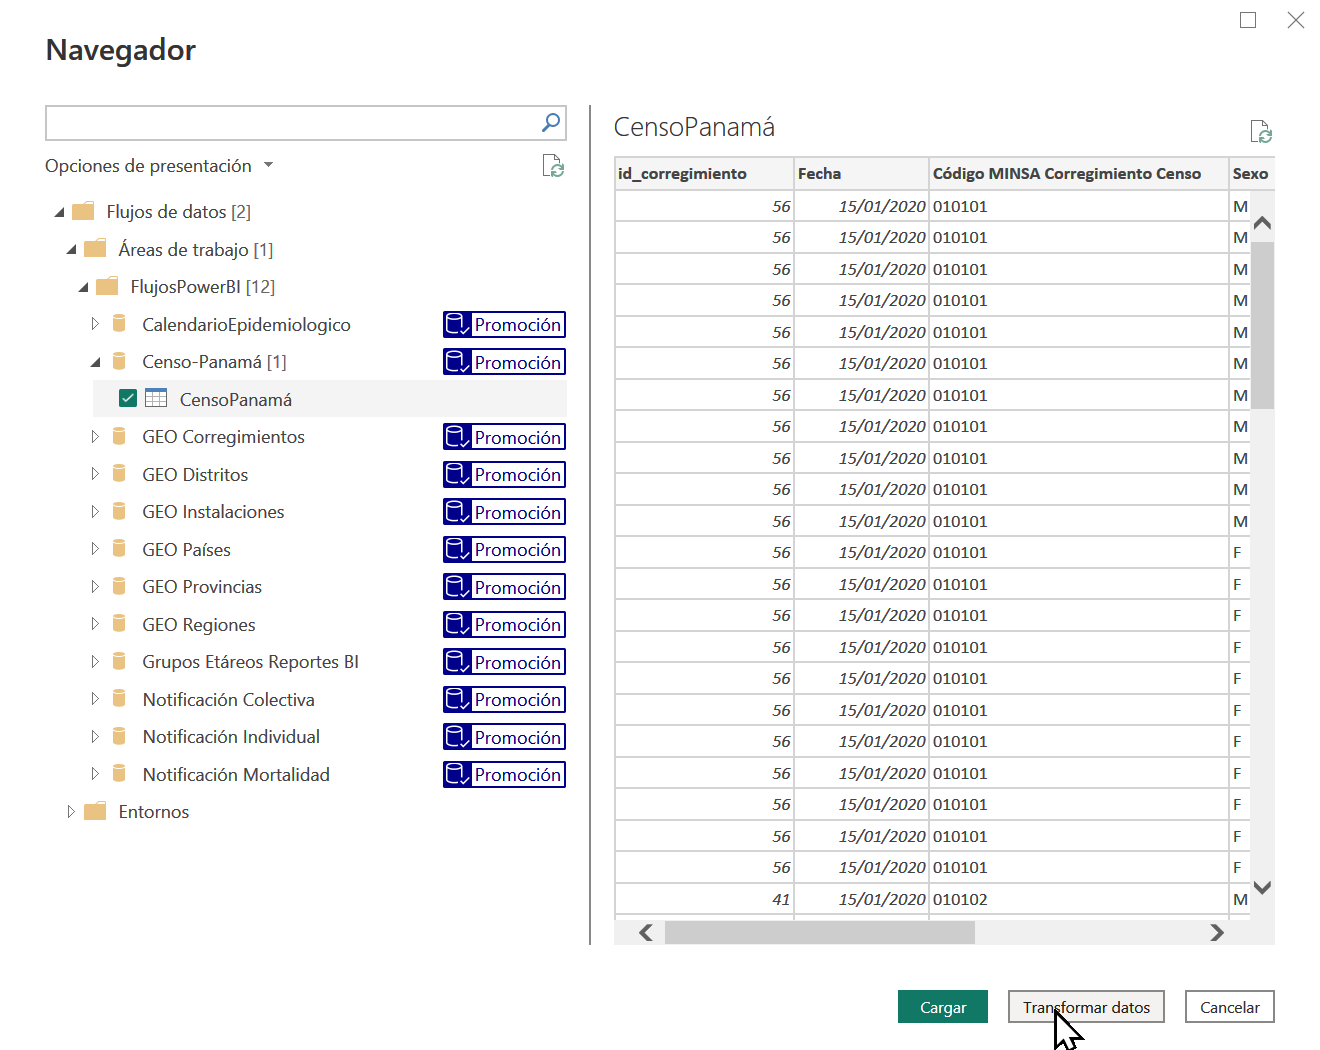The image size is (1320, 1050).
Task: Click the id_corregimiento cell showing 41
Action: 704,899
